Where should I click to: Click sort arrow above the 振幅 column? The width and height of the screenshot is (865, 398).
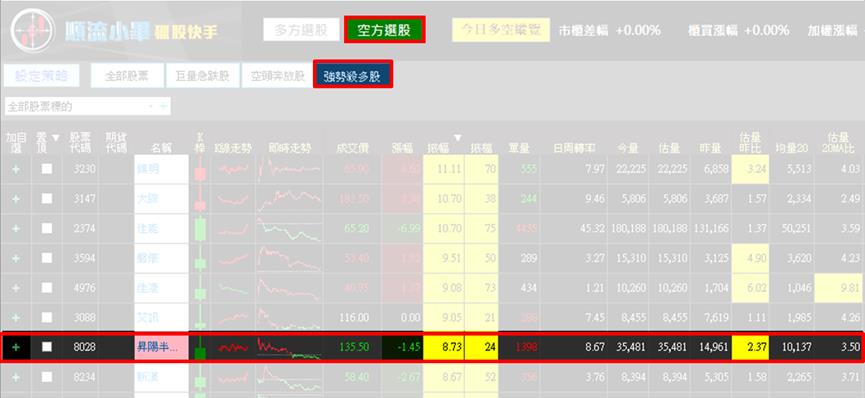[457, 137]
